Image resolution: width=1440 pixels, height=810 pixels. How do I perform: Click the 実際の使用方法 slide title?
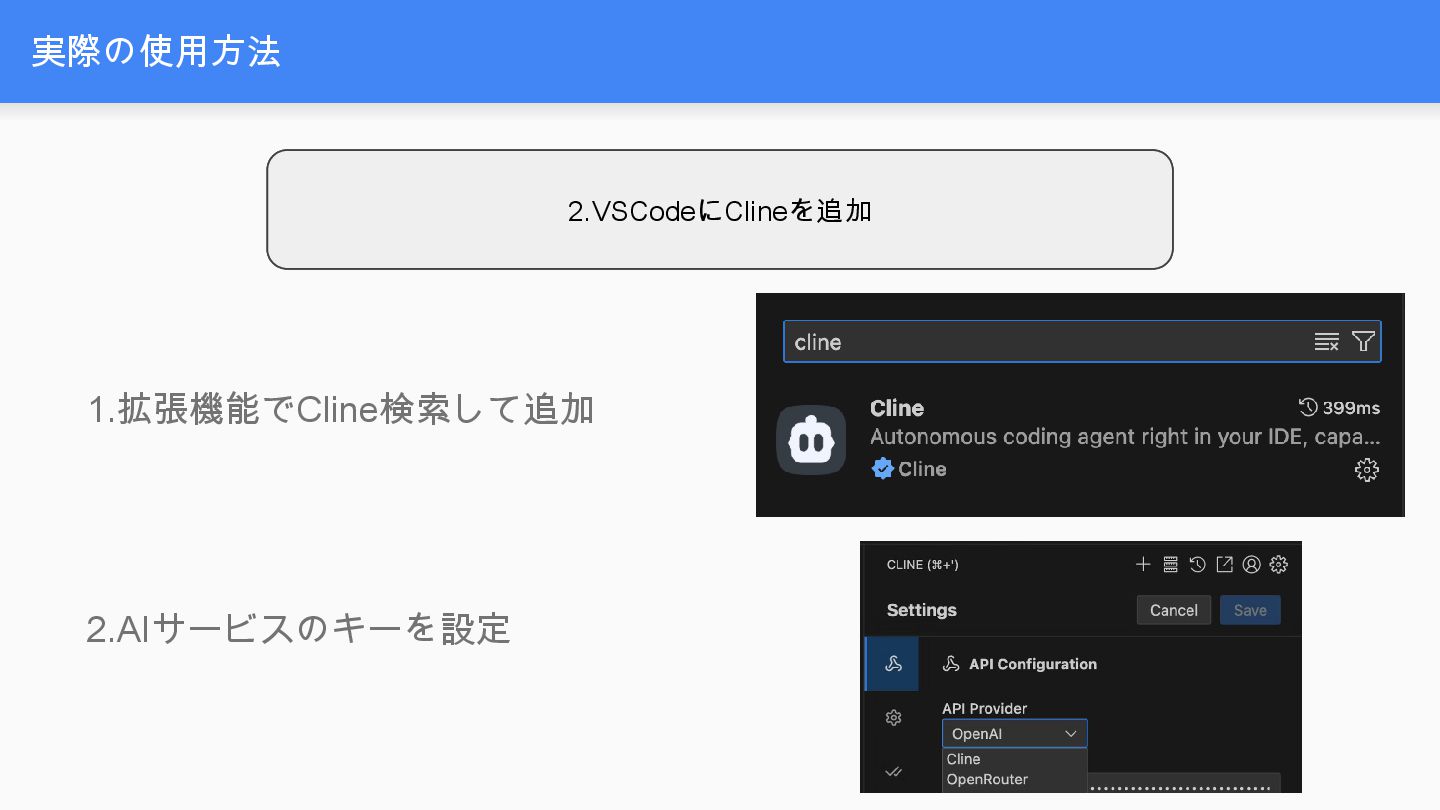[x=156, y=51]
